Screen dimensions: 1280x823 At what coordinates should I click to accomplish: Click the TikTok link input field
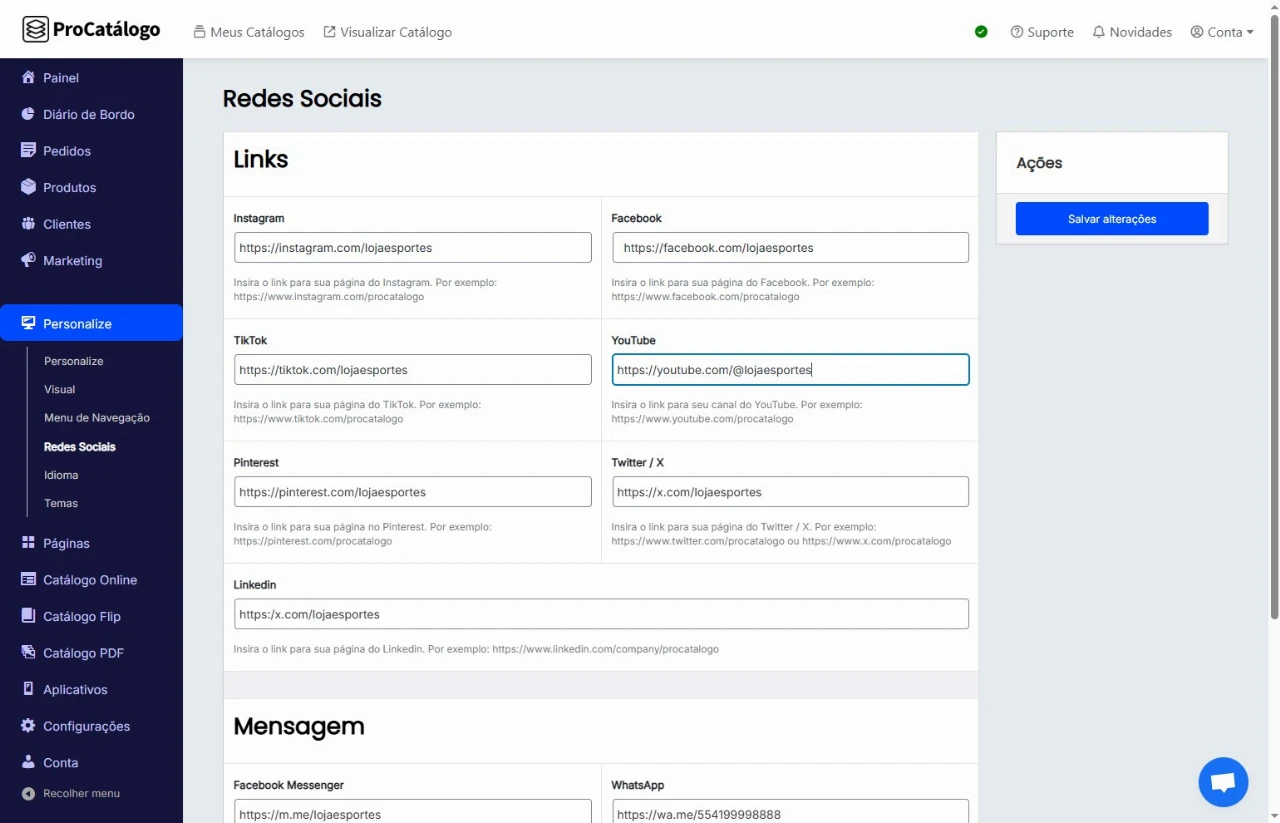coord(413,370)
